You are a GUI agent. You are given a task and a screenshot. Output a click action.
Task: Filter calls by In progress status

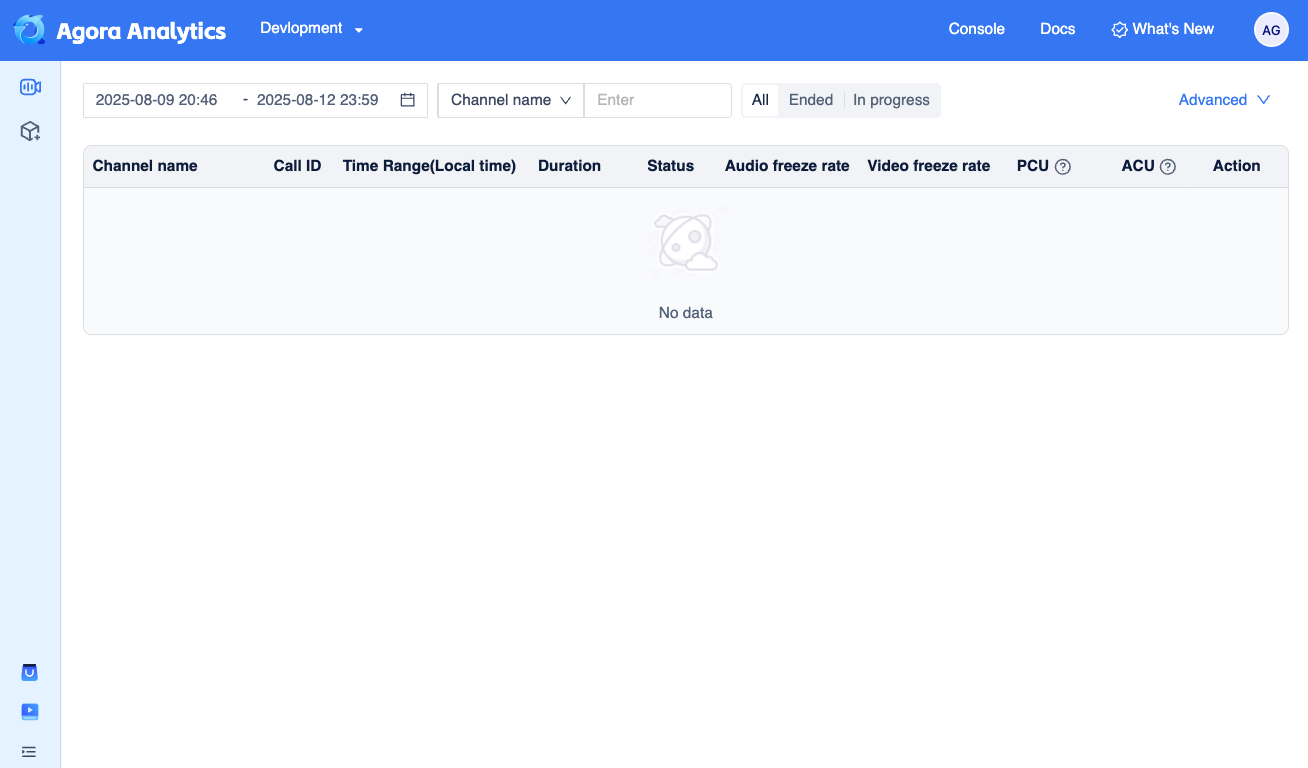[891, 100]
